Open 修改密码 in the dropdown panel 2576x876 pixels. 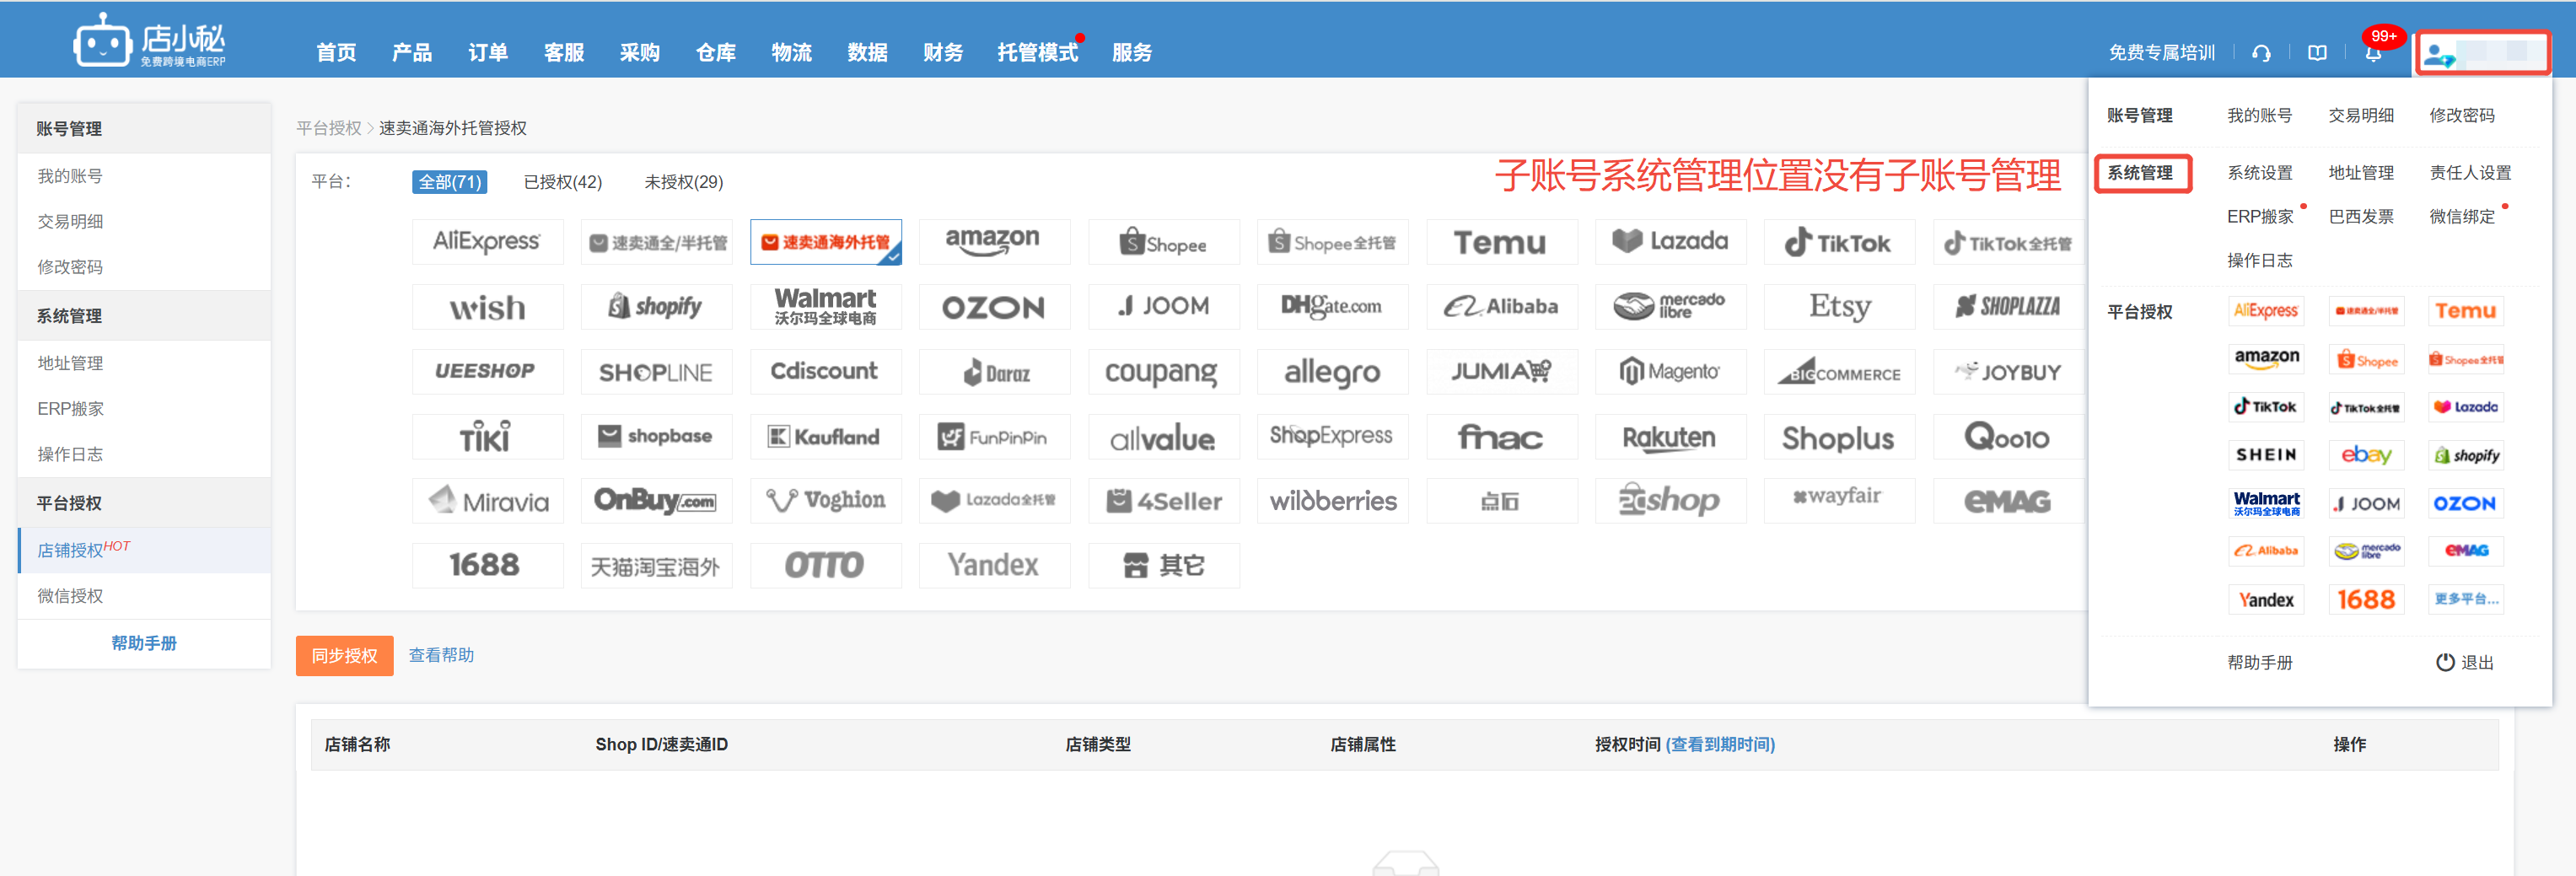click(x=2462, y=115)
